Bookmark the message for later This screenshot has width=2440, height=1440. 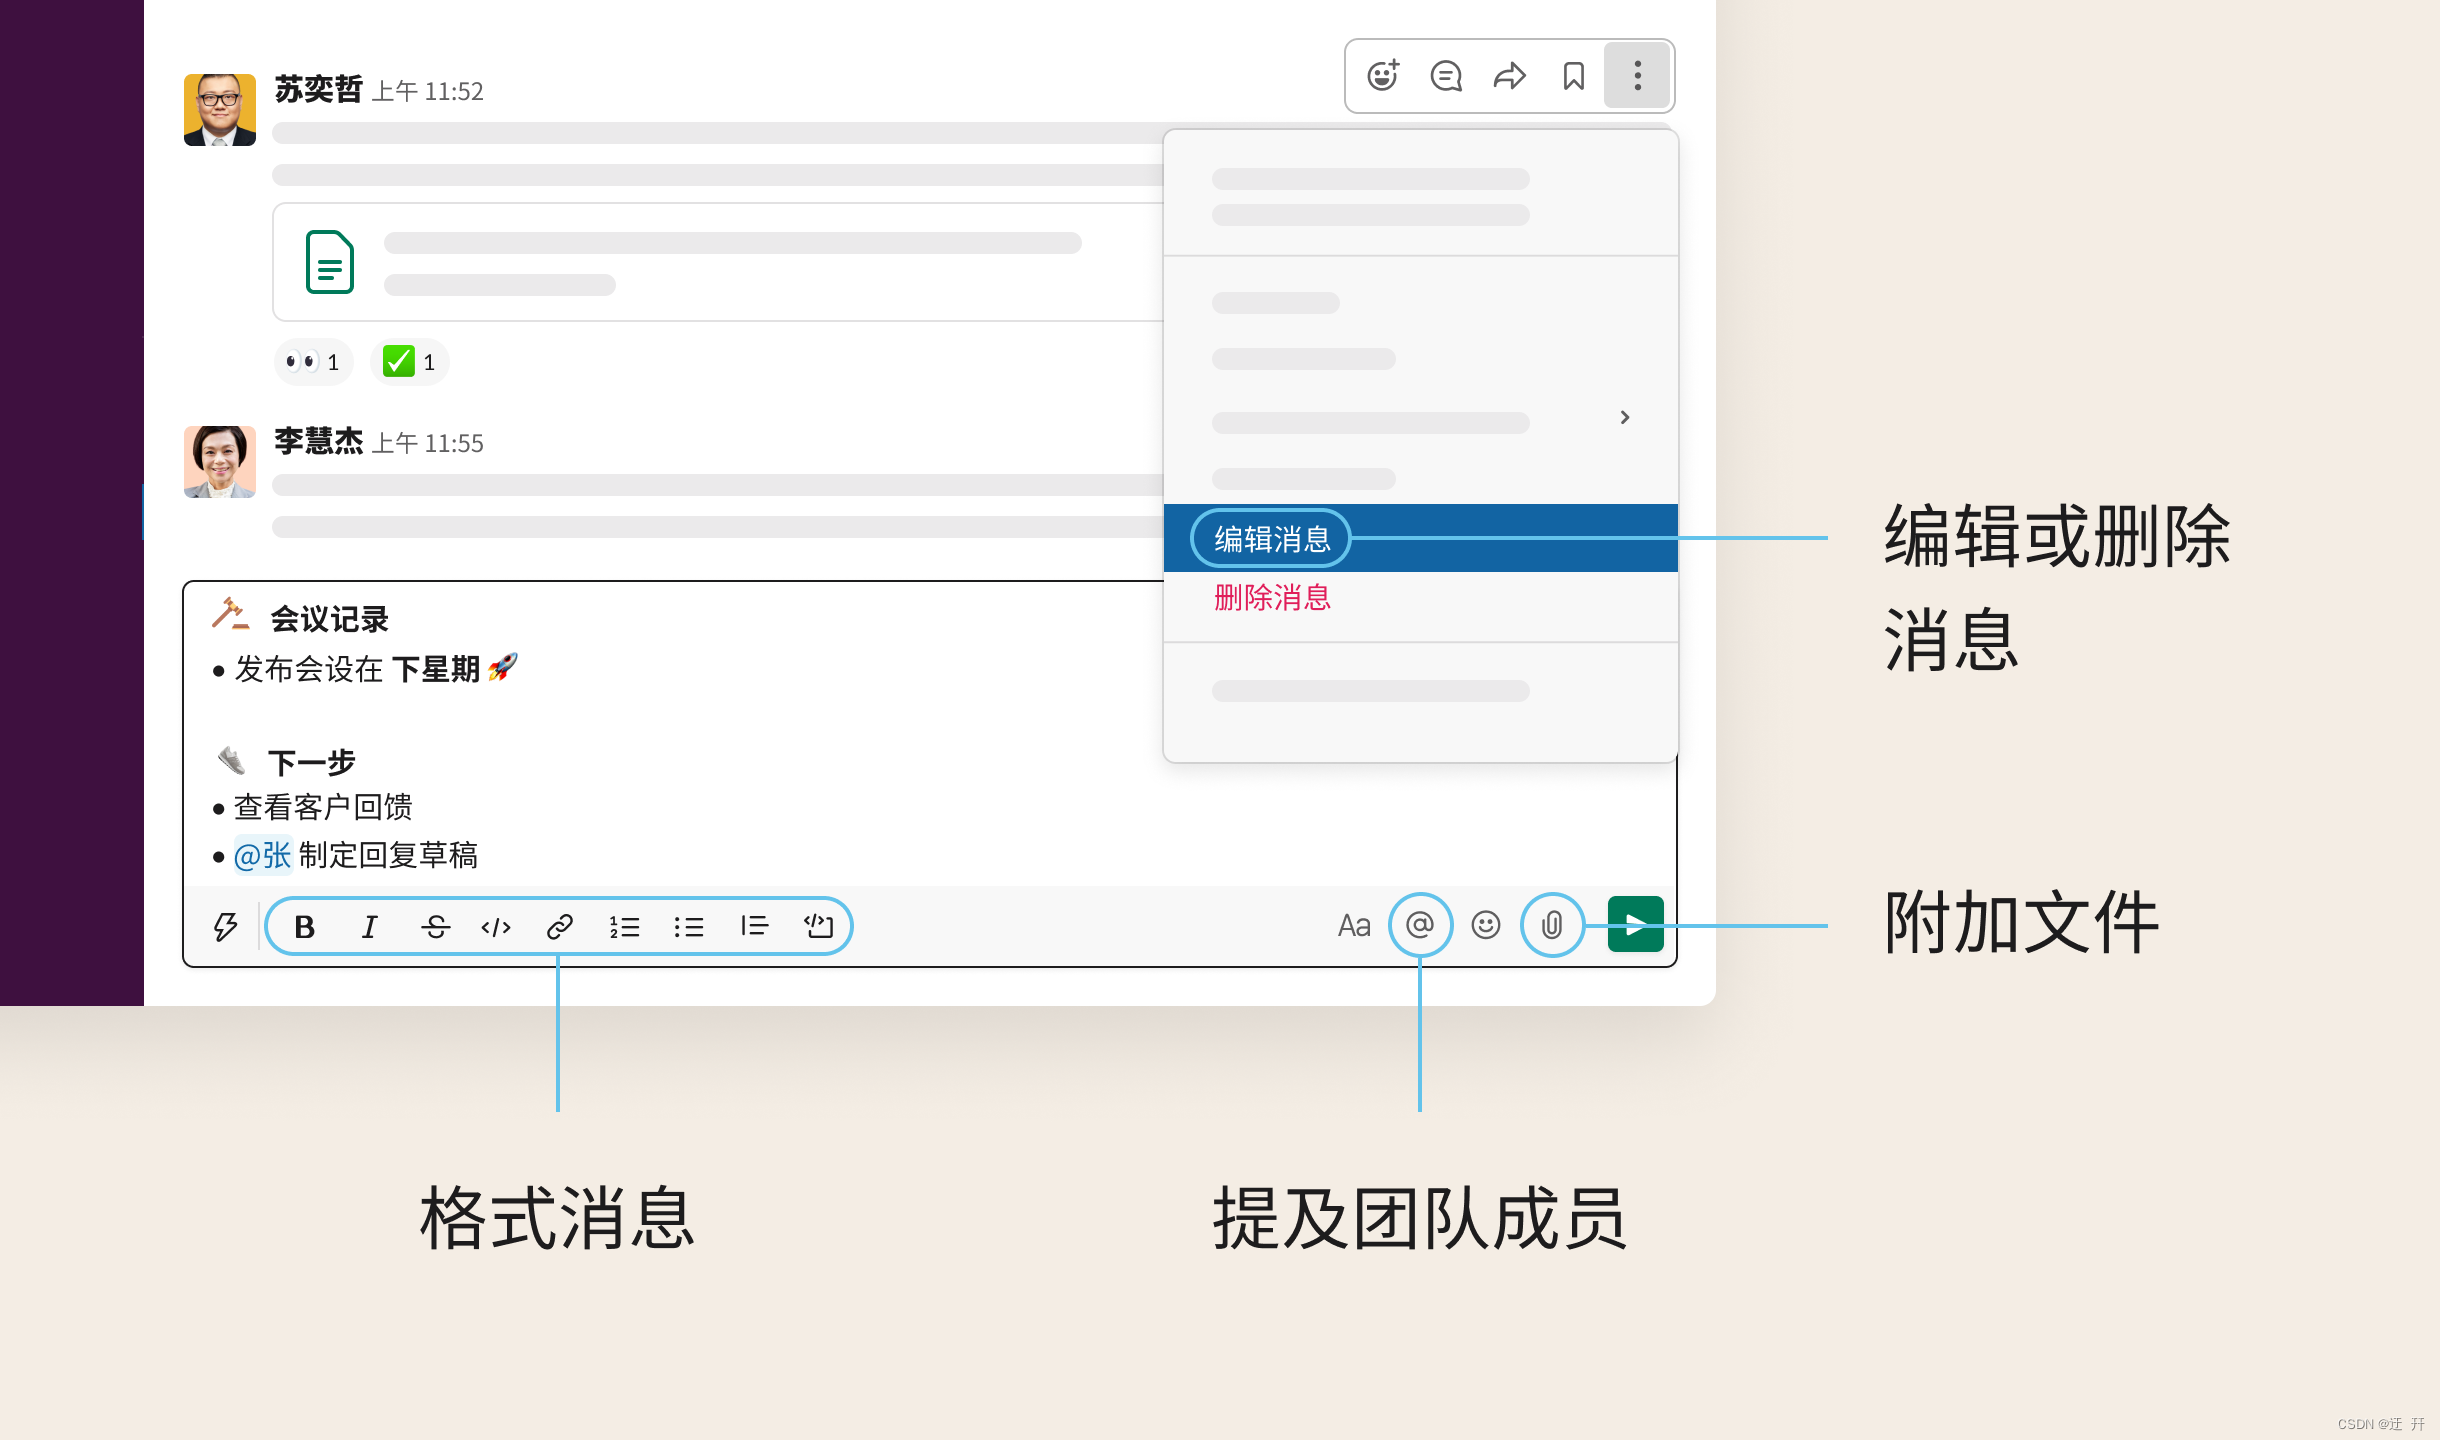click(x=1574, y=76)
